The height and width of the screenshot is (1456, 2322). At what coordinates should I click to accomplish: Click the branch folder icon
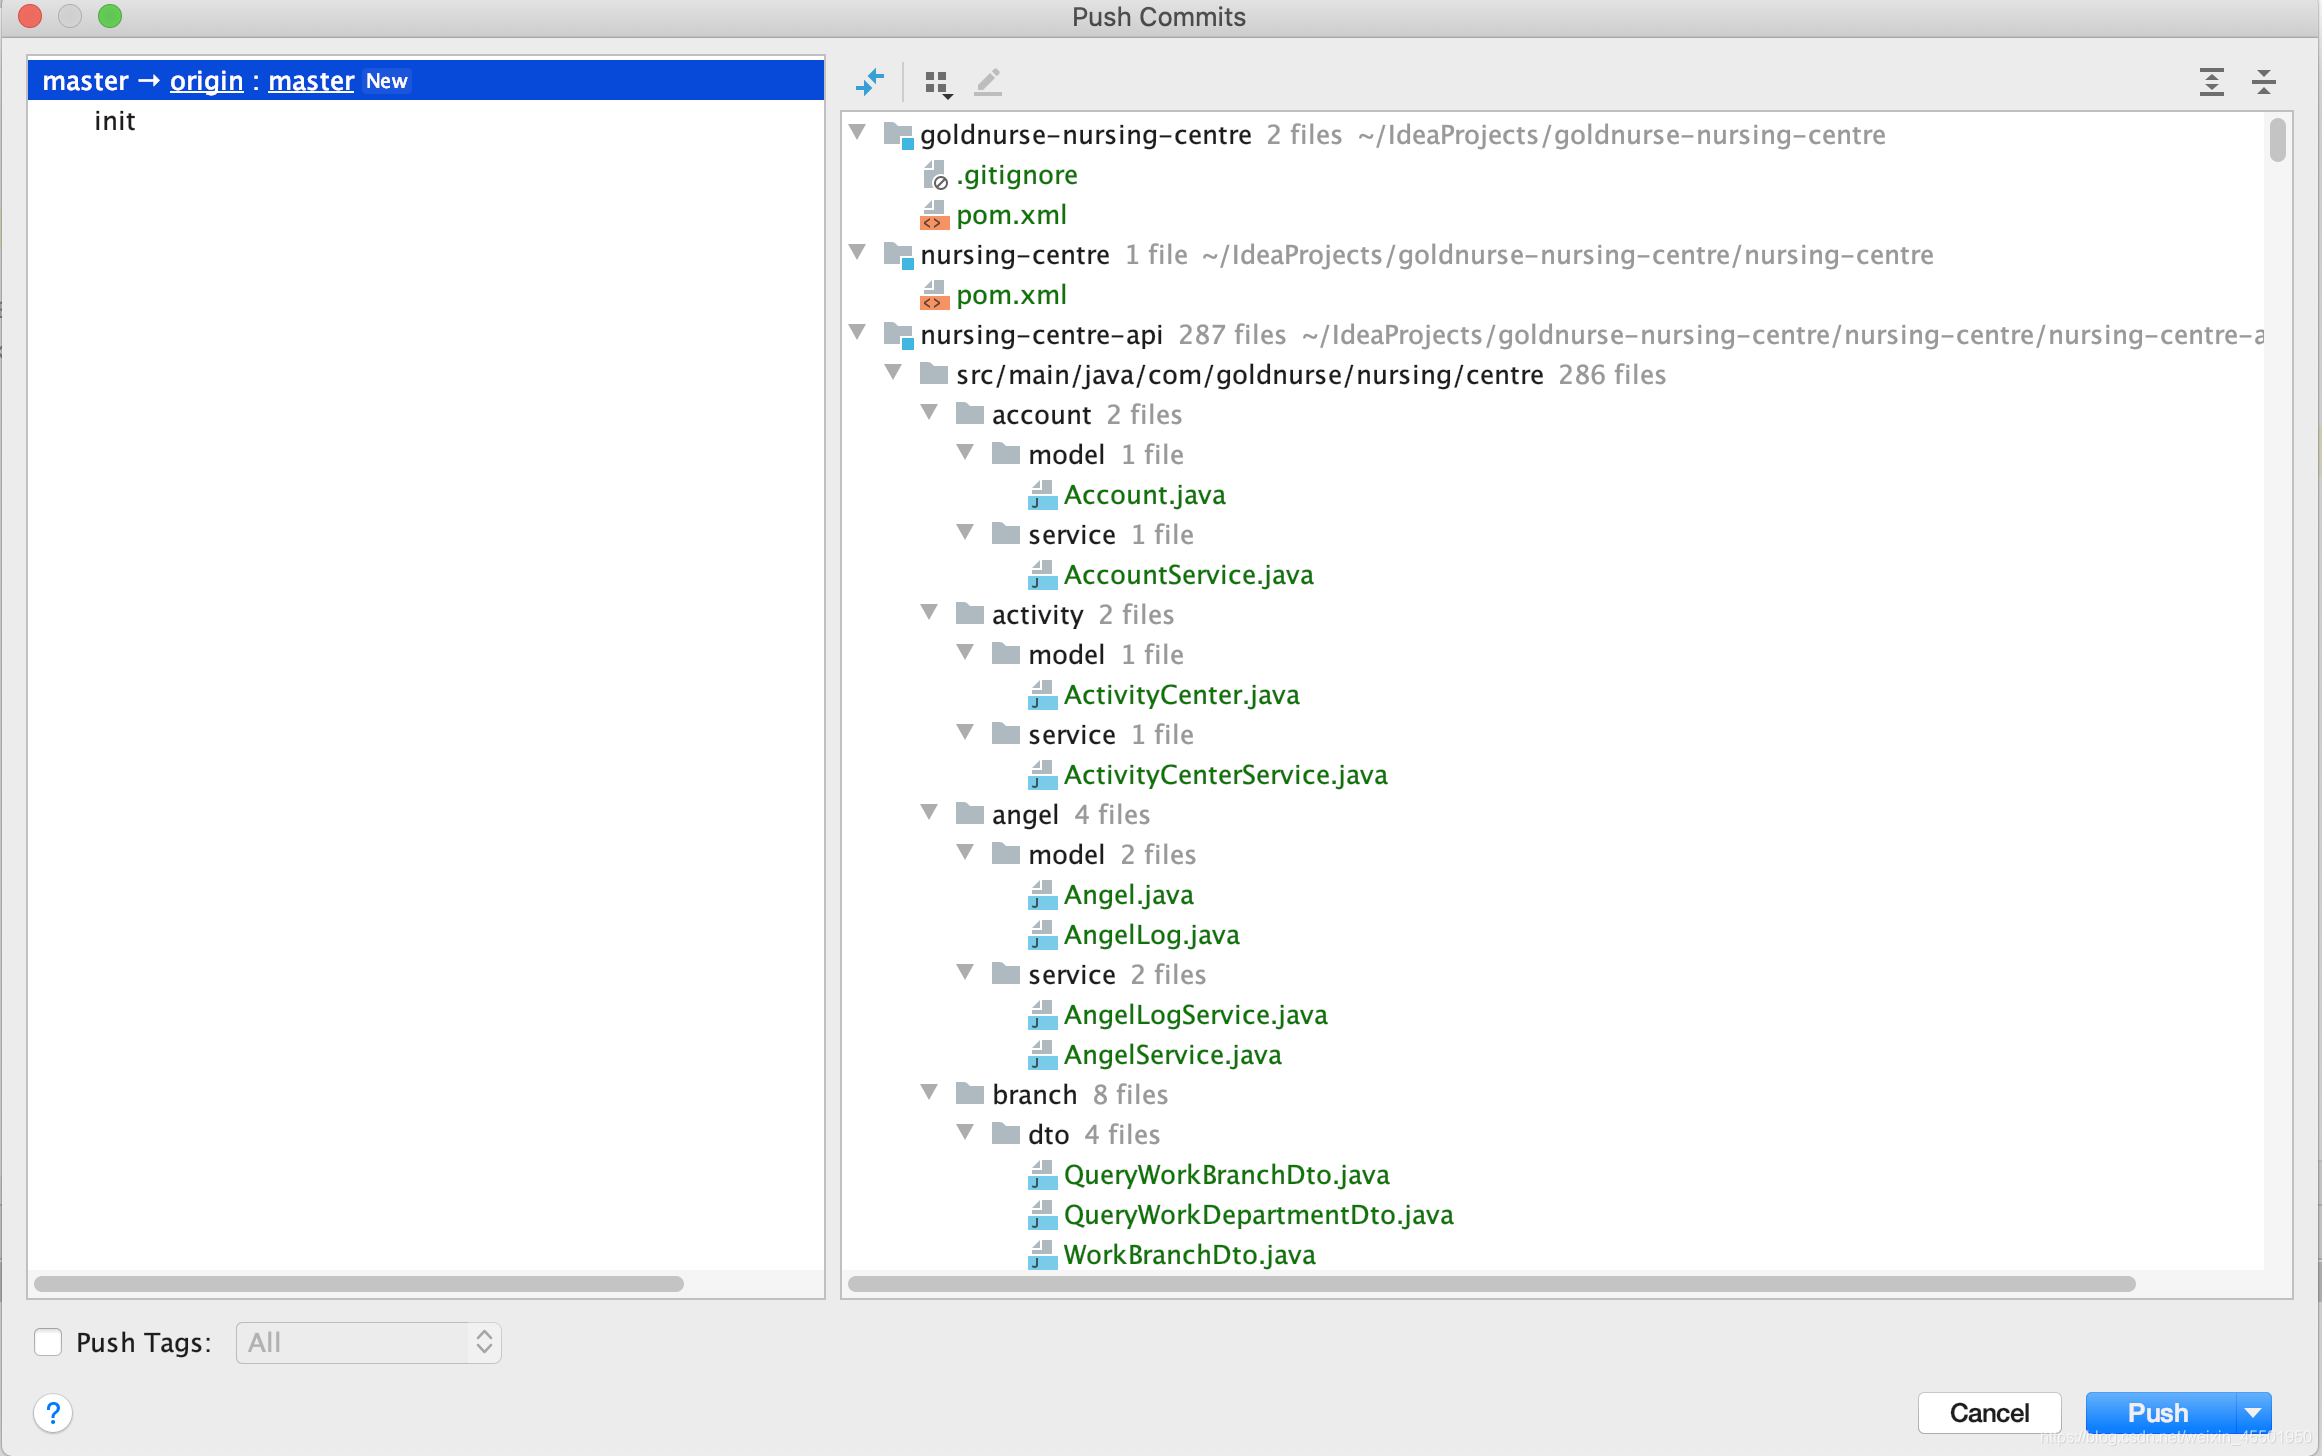coord(970,1093)
